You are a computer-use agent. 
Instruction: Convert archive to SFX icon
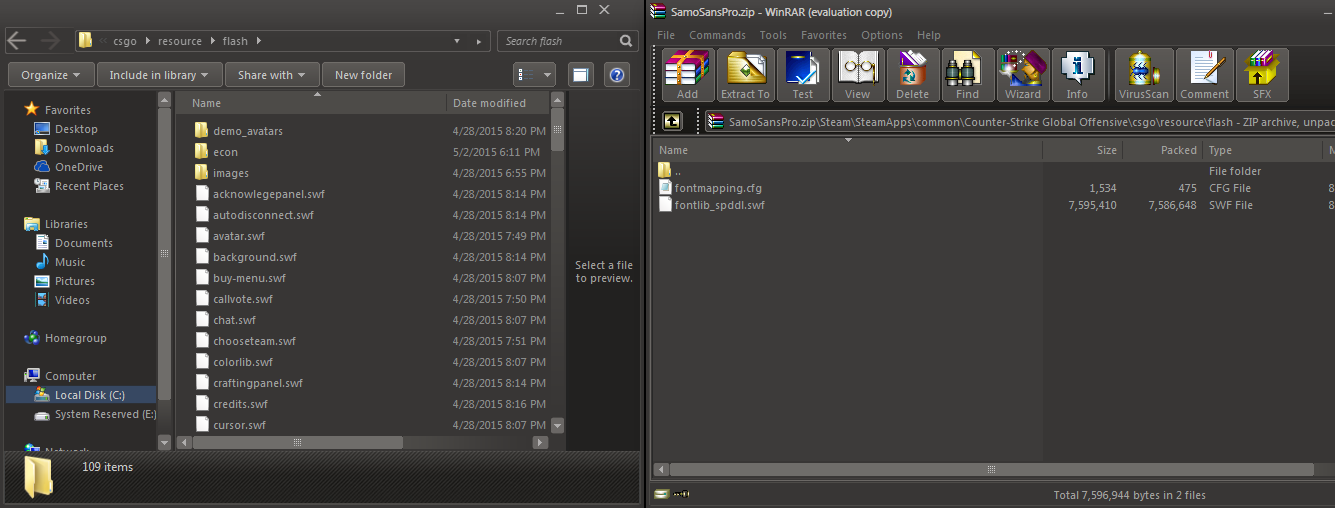[1262, 75]
